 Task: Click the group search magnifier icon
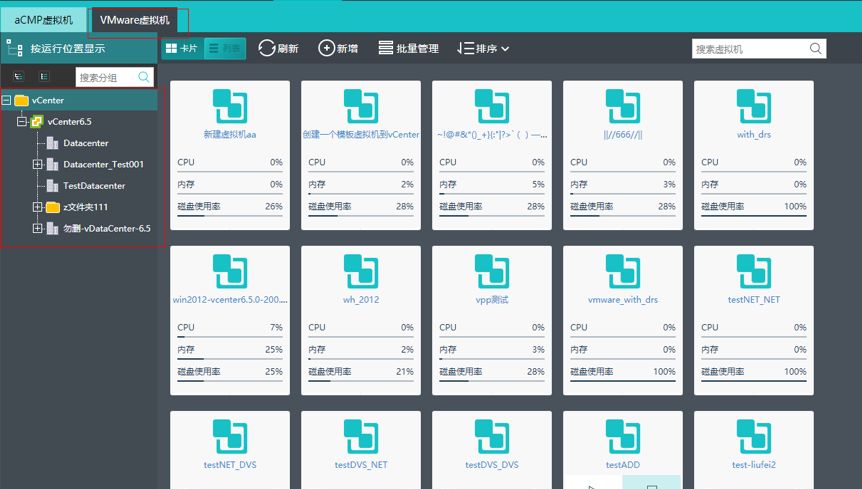(x=144, y=77)
